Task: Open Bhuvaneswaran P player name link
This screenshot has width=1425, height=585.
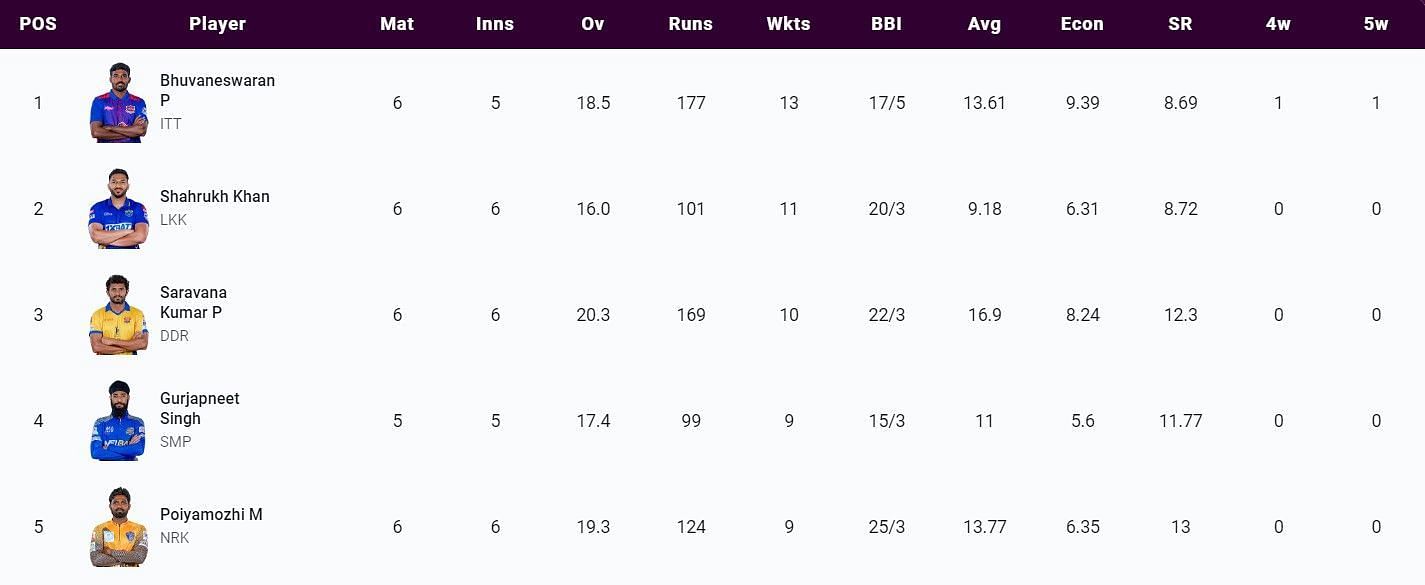Action: 217,90
